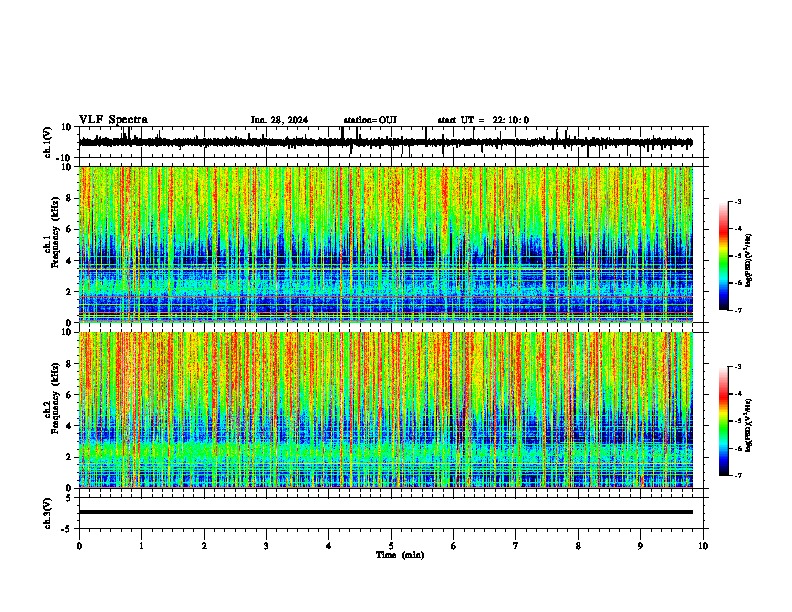This screenshot has width=792, height=612.
Task: Click the "-7" label on ch.1 colorbar
Action: [737, 310]
